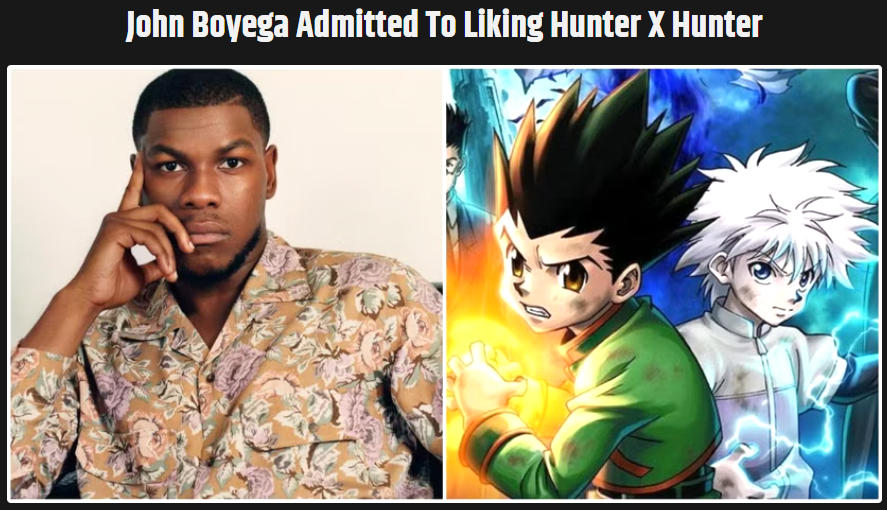
Task: Click the name "John Boyega" in the headline
Action: (x=208, y=27)
